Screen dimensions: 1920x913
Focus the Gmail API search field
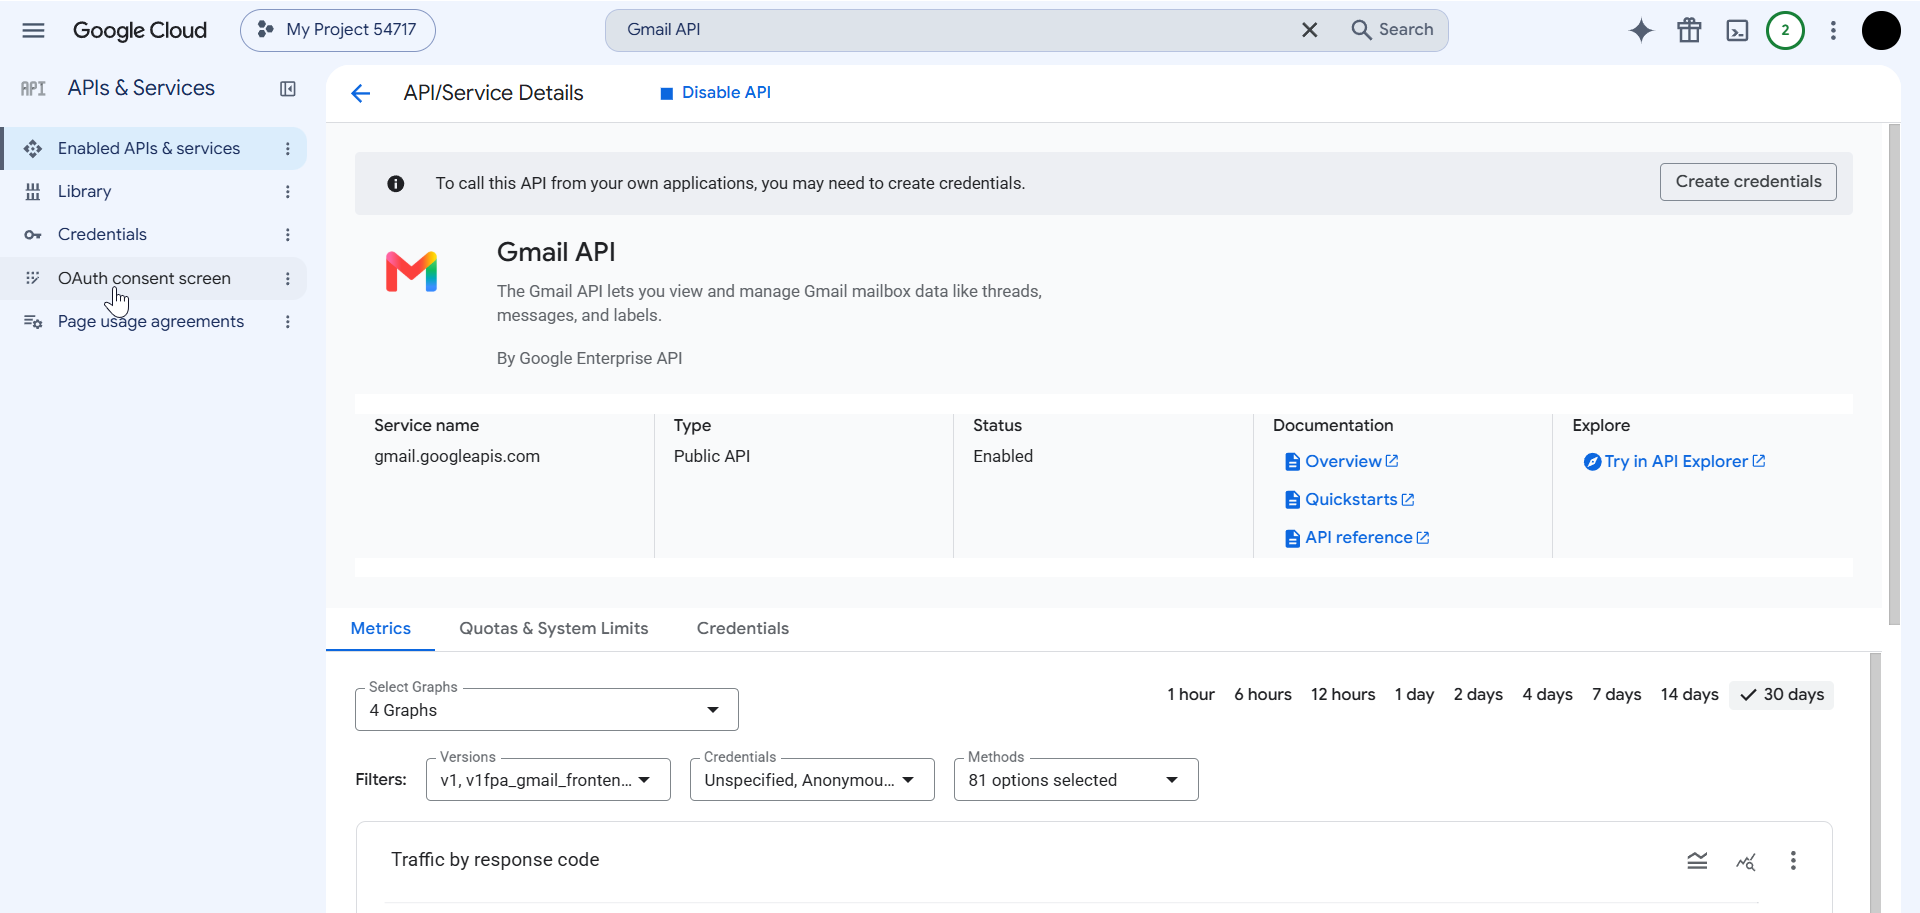[x=950, y=30]
